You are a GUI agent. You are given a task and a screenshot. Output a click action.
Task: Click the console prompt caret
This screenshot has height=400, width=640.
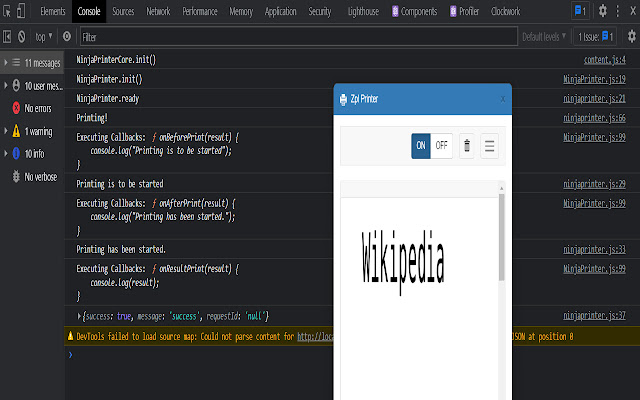[x=70, y=355]
